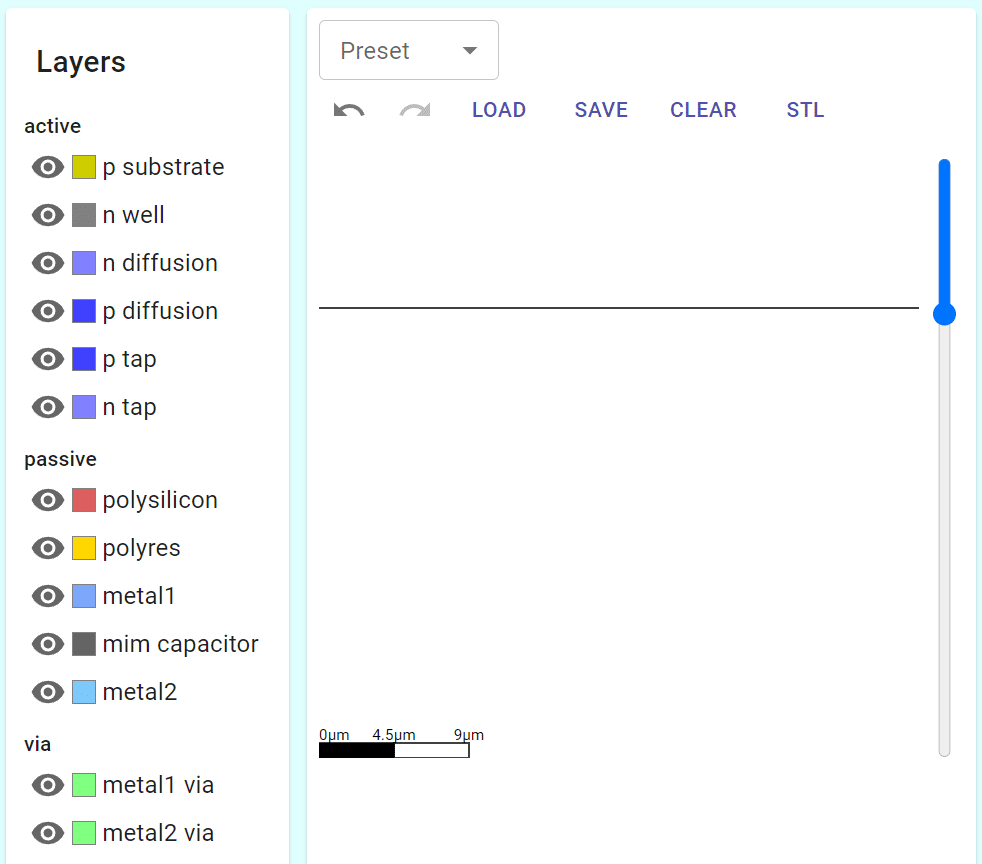The height and width of the screenshot is (864, 982).
Task: Select the metal1 layer label
Action: [x=138, y=596]
